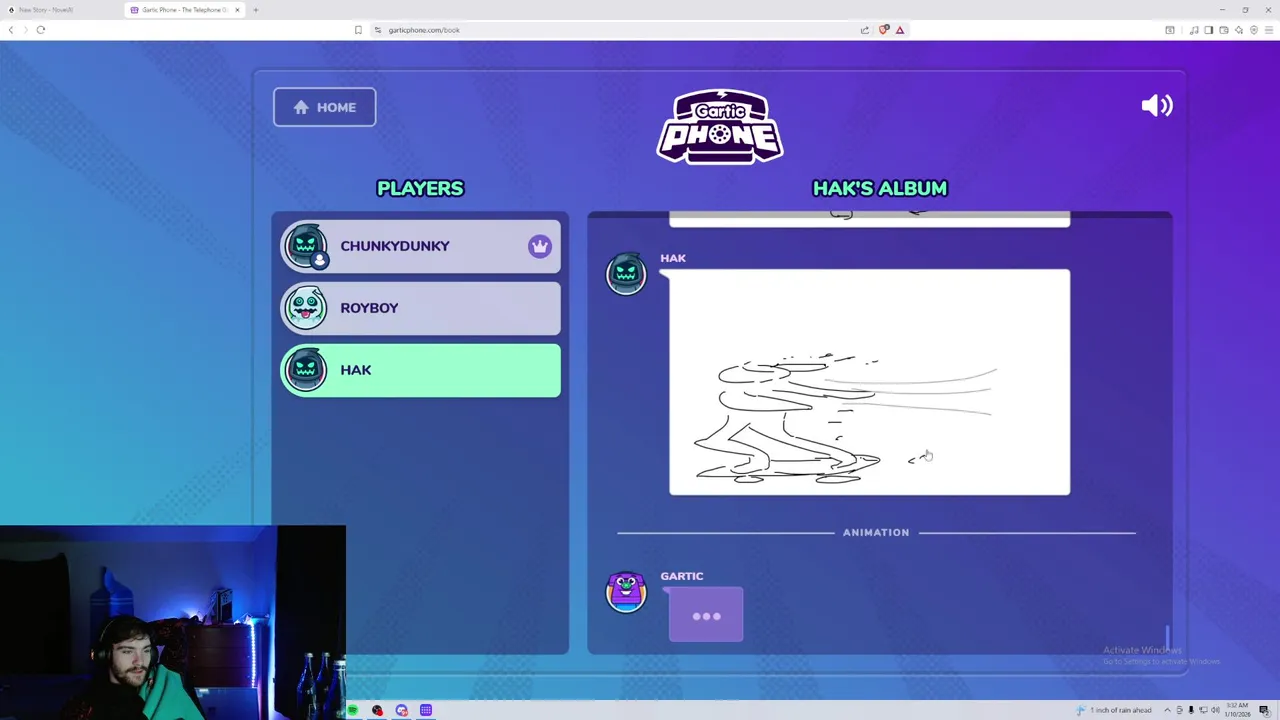The image size is (1280, 720).
Task: Switch to the New Story browser tab
Action: coord(60,10)
